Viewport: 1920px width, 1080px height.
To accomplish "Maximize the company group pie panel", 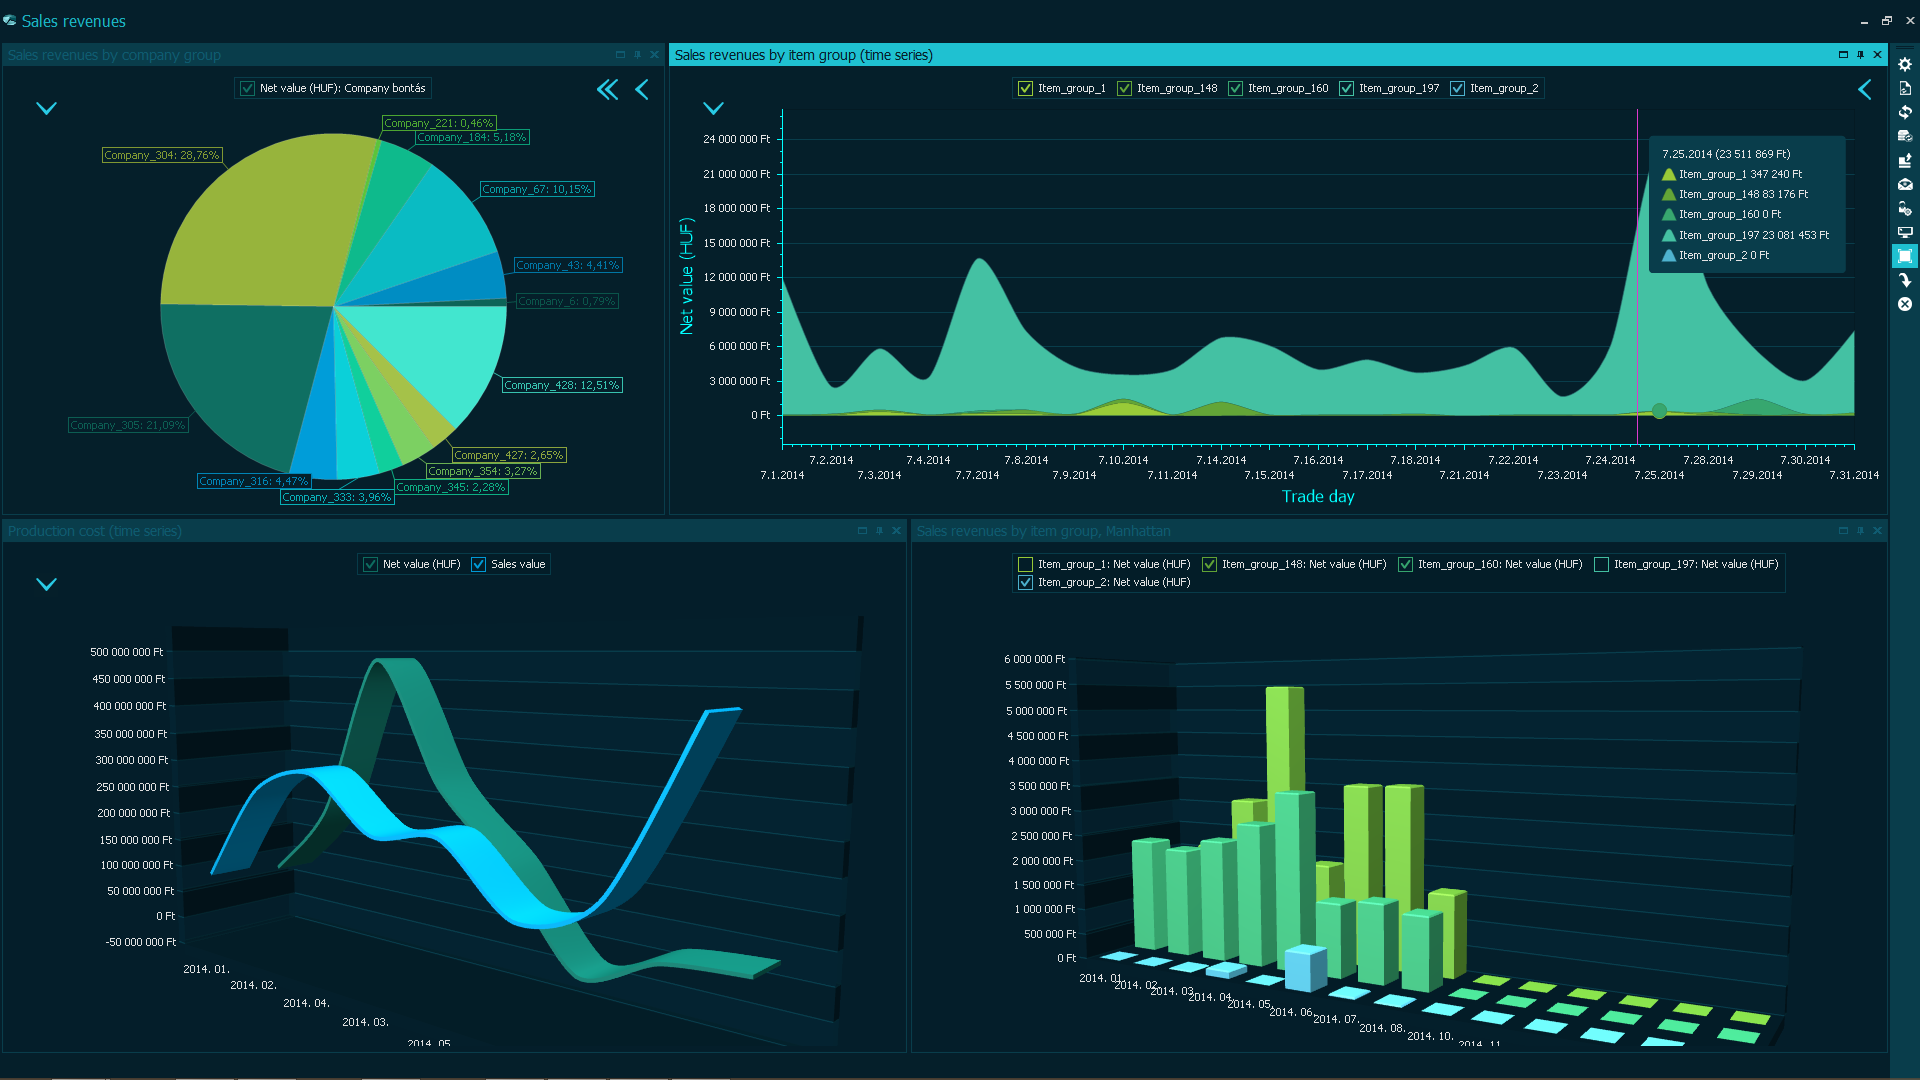I will (x=620, y=55).
